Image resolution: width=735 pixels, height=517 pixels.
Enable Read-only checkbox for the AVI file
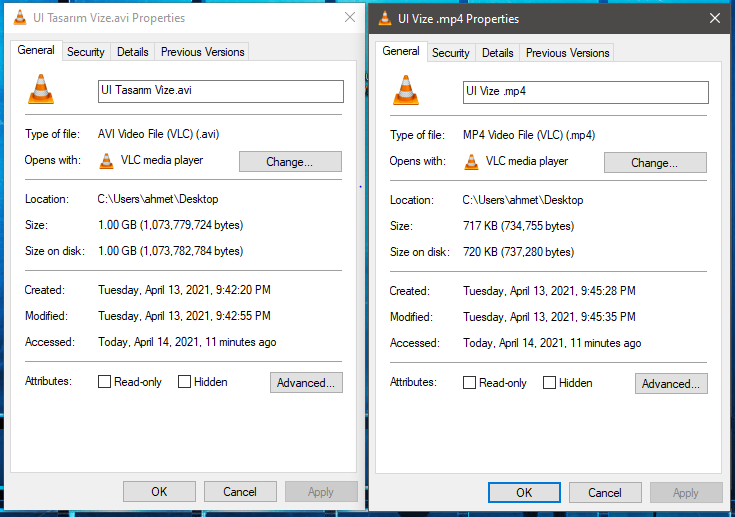click(x=105, y=382)
